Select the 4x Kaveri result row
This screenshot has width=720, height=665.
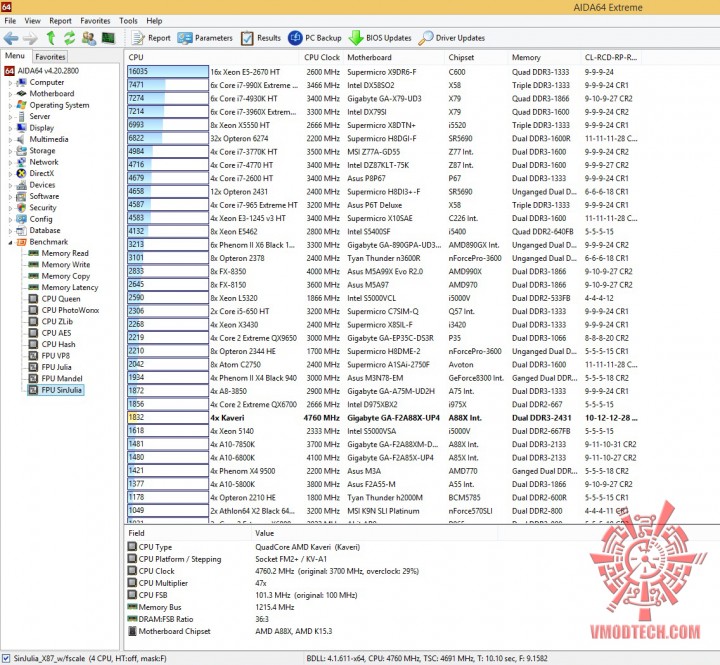tap(382, 418)
